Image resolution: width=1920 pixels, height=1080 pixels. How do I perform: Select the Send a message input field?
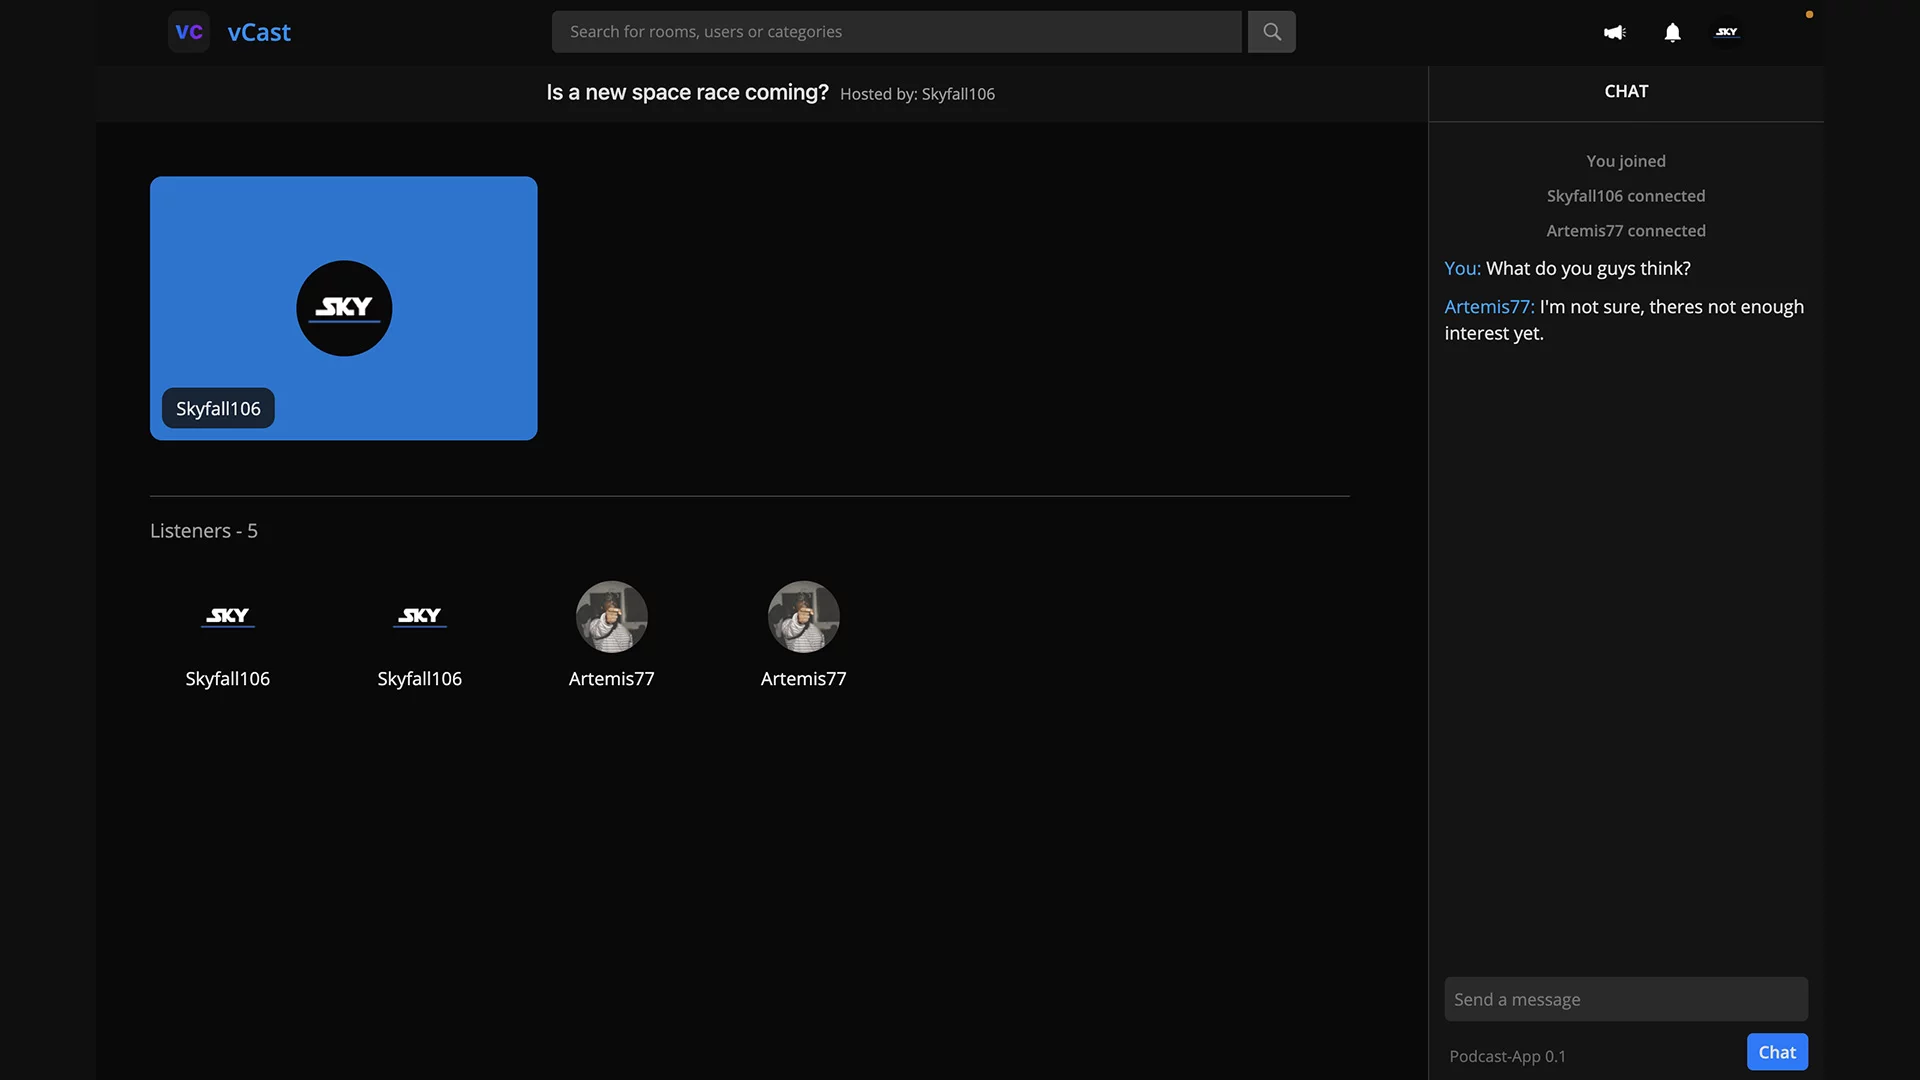point(1625,998)
